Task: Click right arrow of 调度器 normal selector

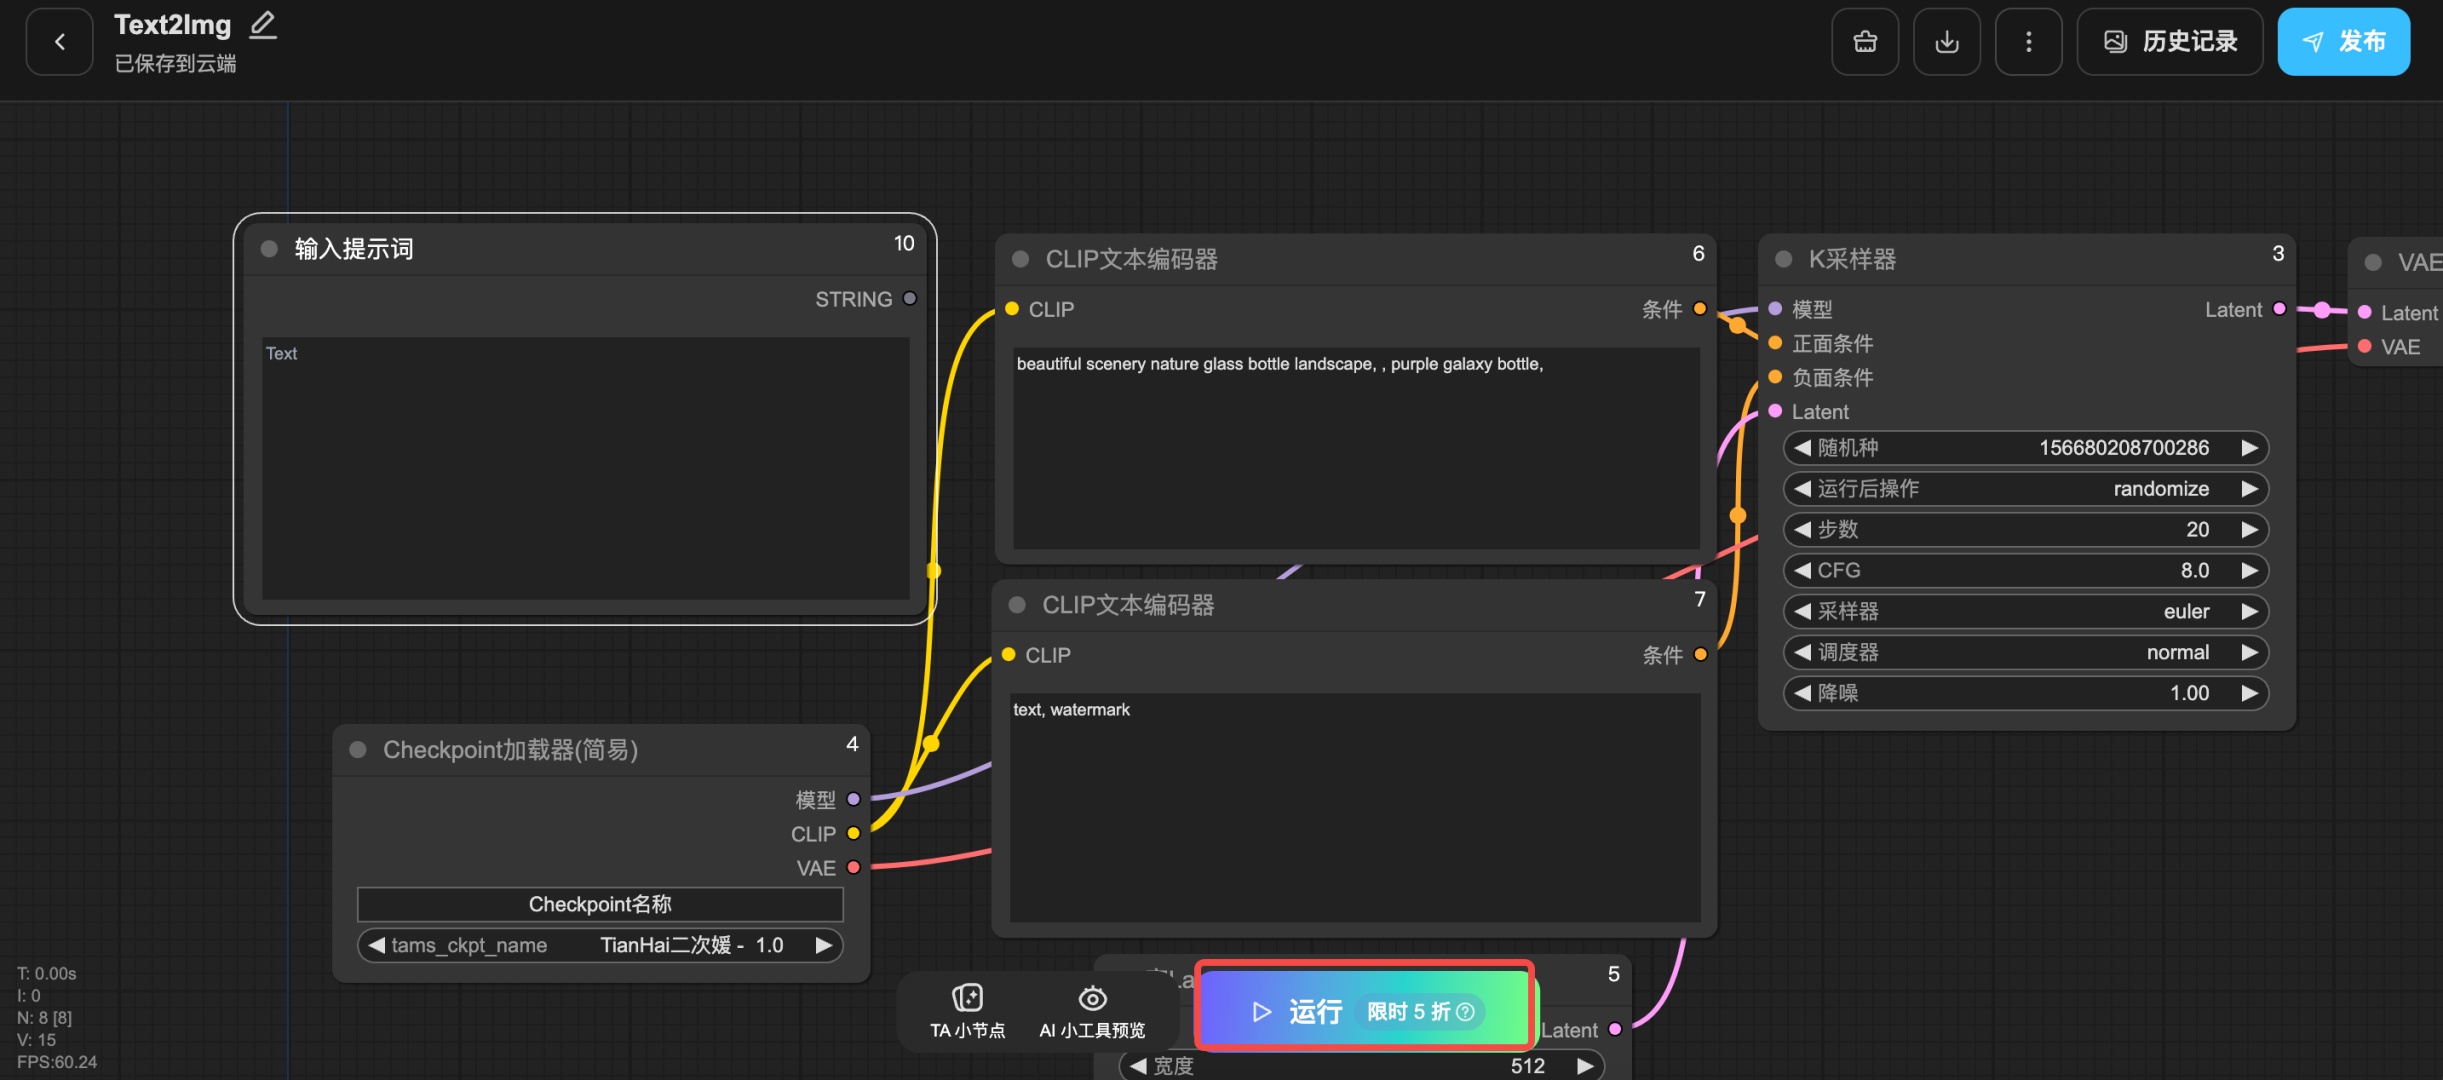Action: click(x=2250, y=652)
